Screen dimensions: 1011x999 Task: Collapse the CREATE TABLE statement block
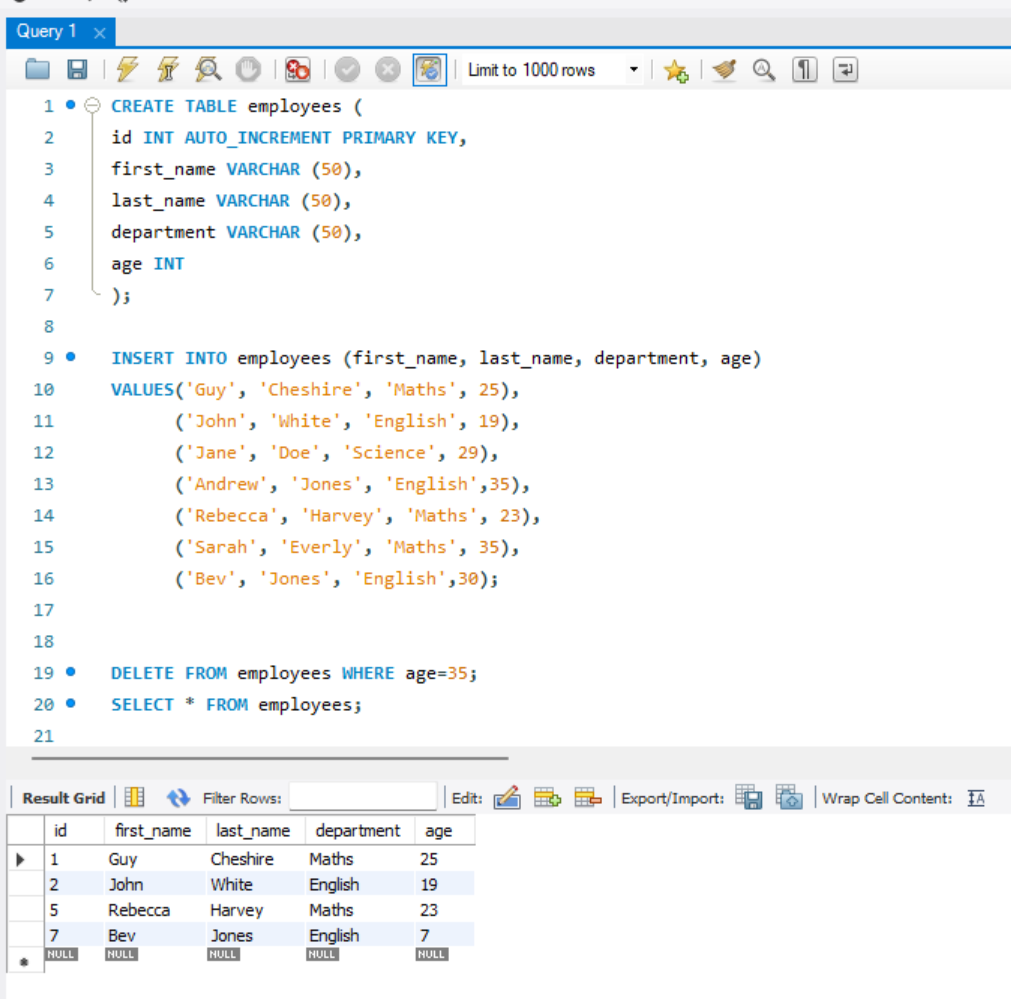91,105
